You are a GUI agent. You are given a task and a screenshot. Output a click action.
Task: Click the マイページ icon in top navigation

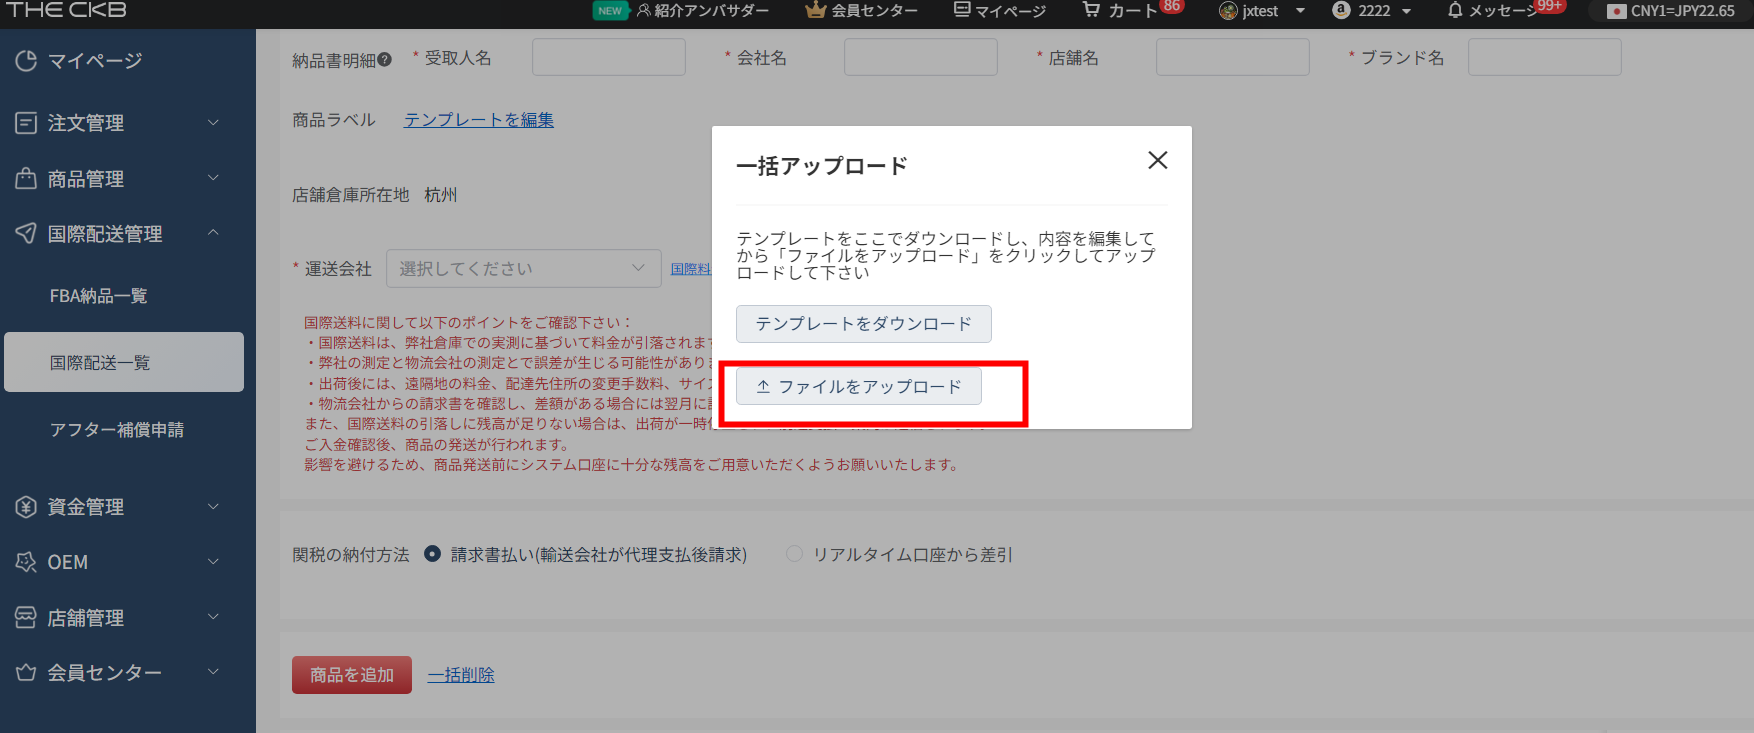tap(962, 10)
